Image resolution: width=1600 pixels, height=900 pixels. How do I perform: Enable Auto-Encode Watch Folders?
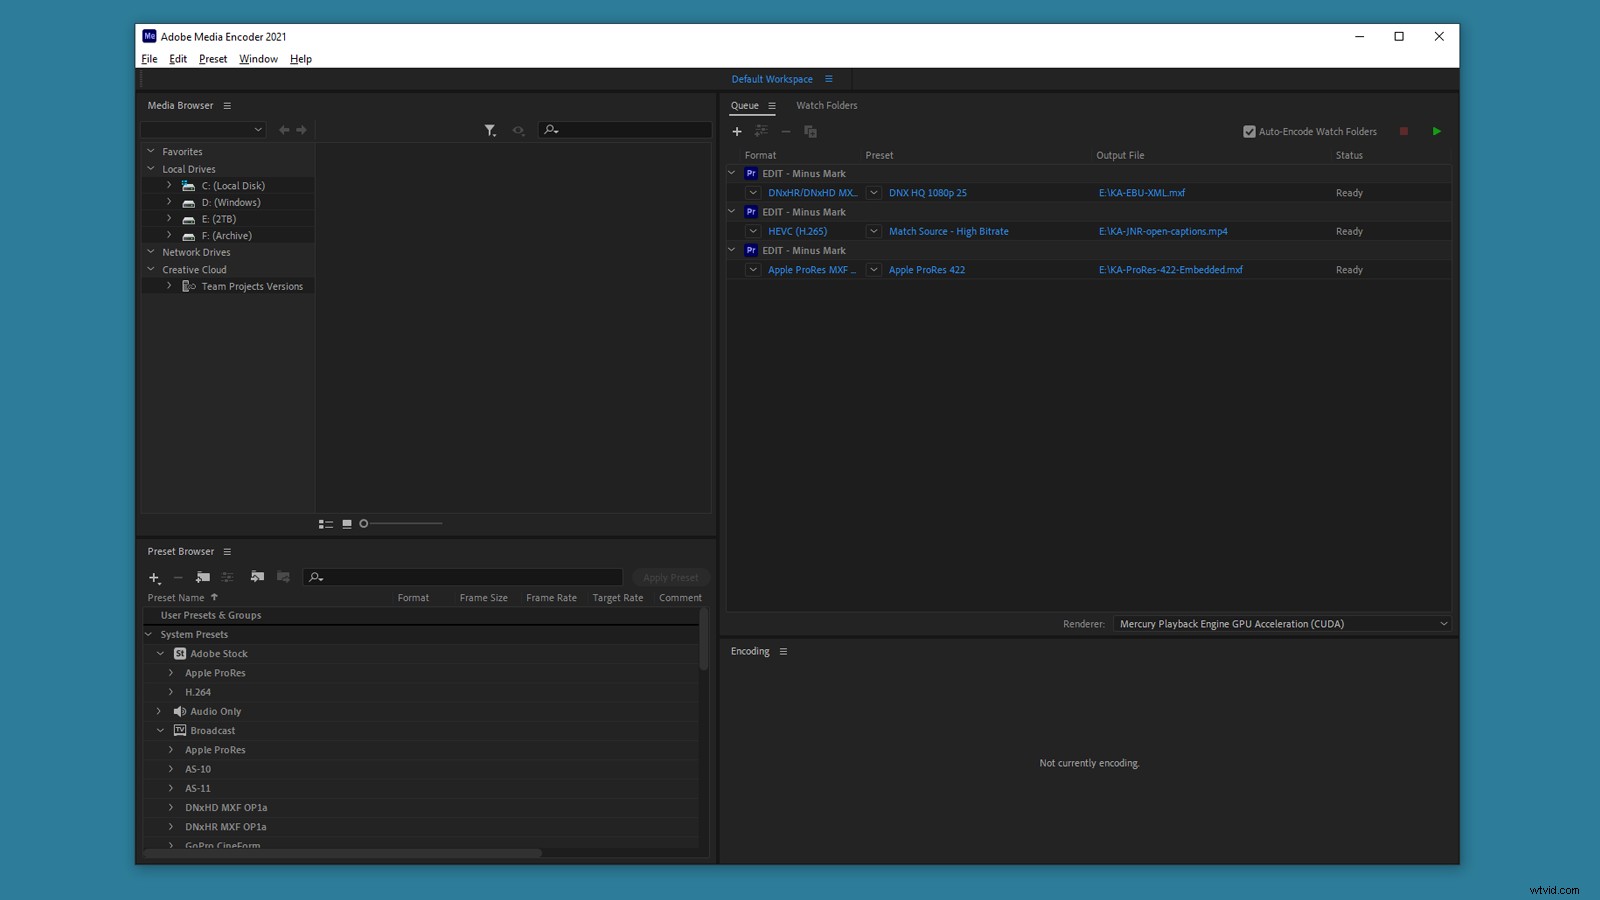1249,131
